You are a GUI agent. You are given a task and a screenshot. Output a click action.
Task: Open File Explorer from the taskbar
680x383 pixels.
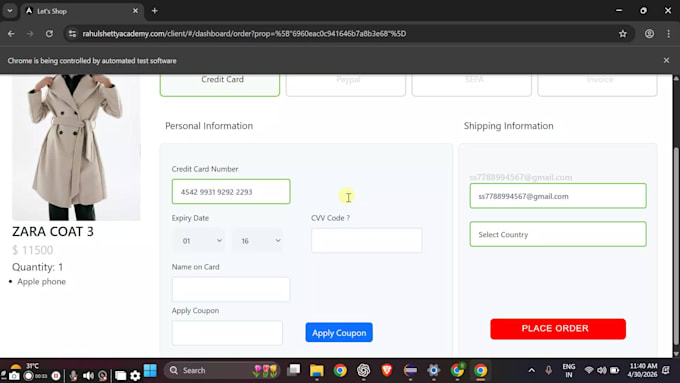[x=317, y=370]
